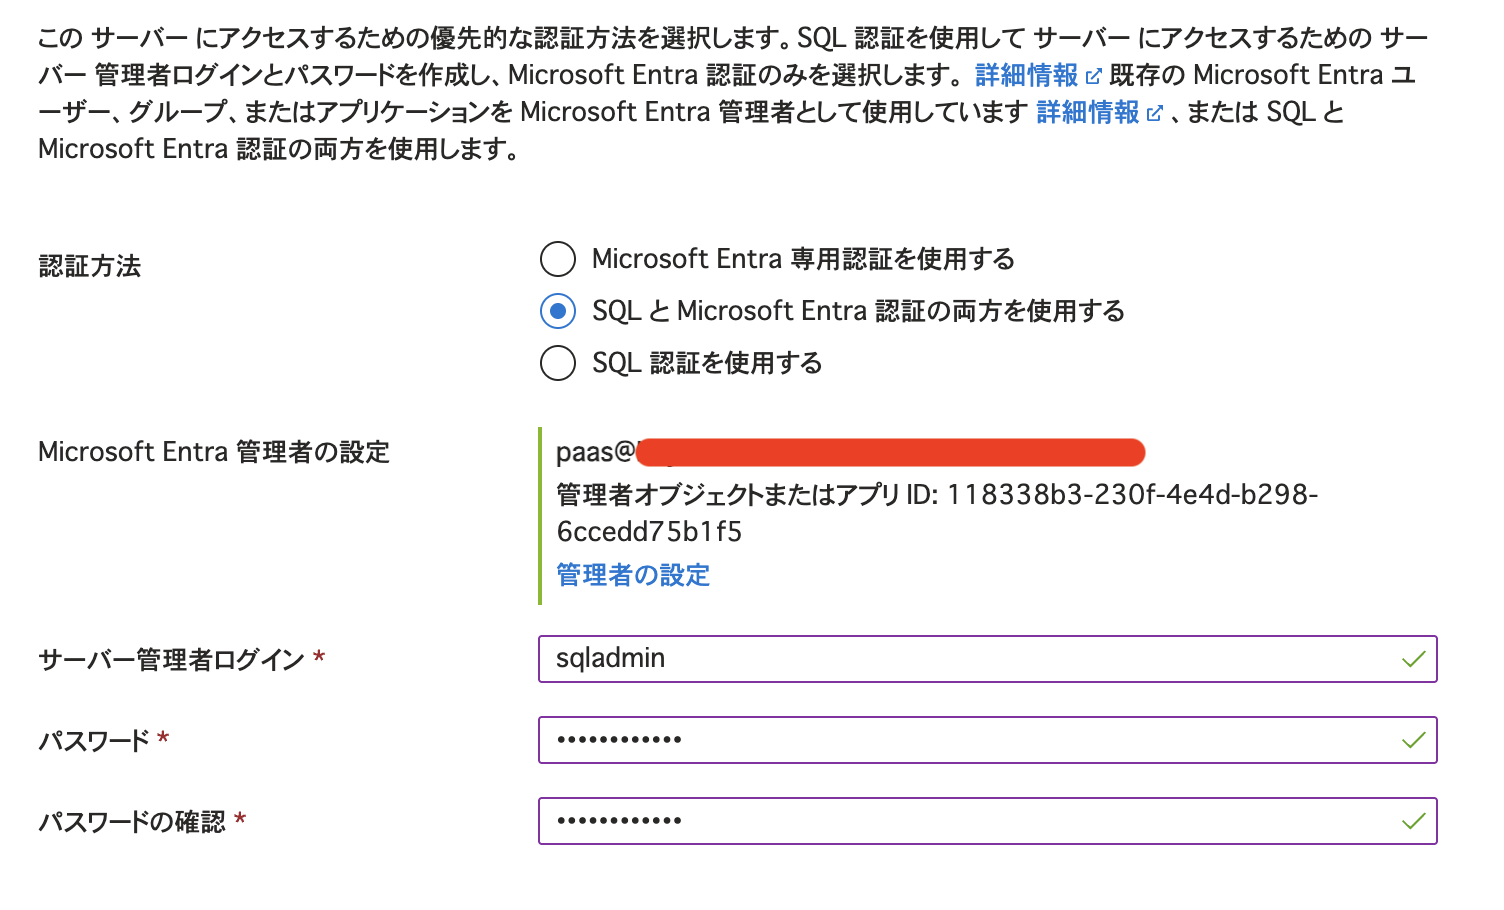The height and width of the screenshot is (910, 1504).
Task: Click the サーバー管理者ログイン input field
Action: click(x=987, y=659)
